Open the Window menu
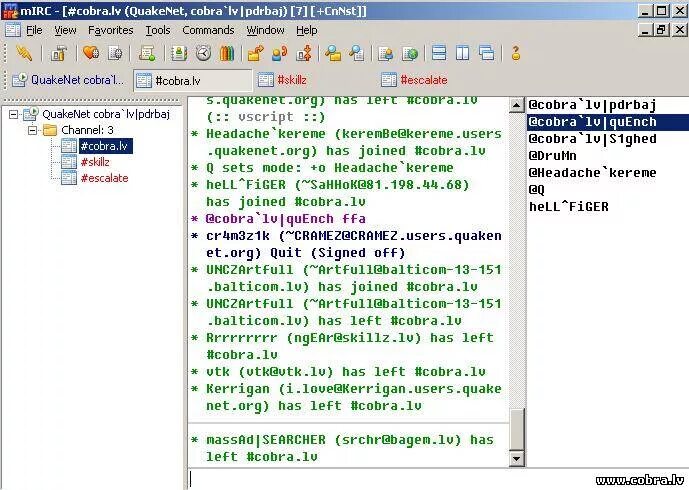 [x=265, y=30]
